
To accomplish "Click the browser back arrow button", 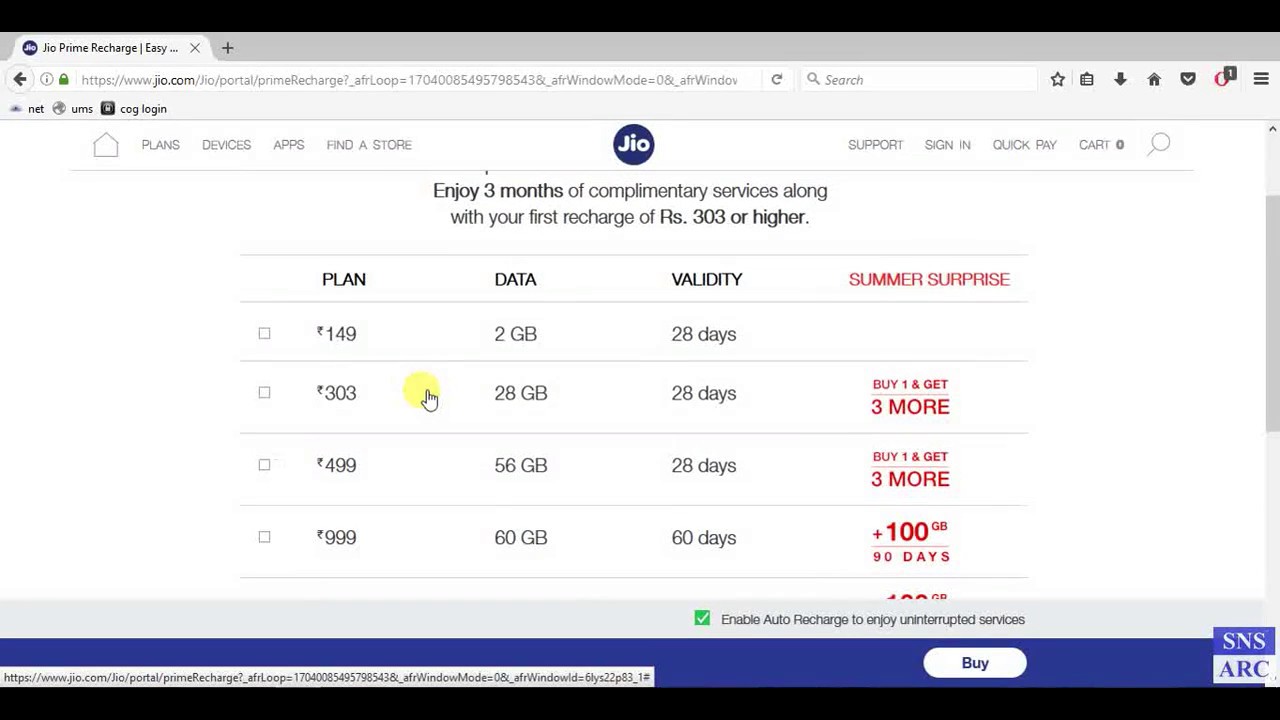I will [20, 79].
